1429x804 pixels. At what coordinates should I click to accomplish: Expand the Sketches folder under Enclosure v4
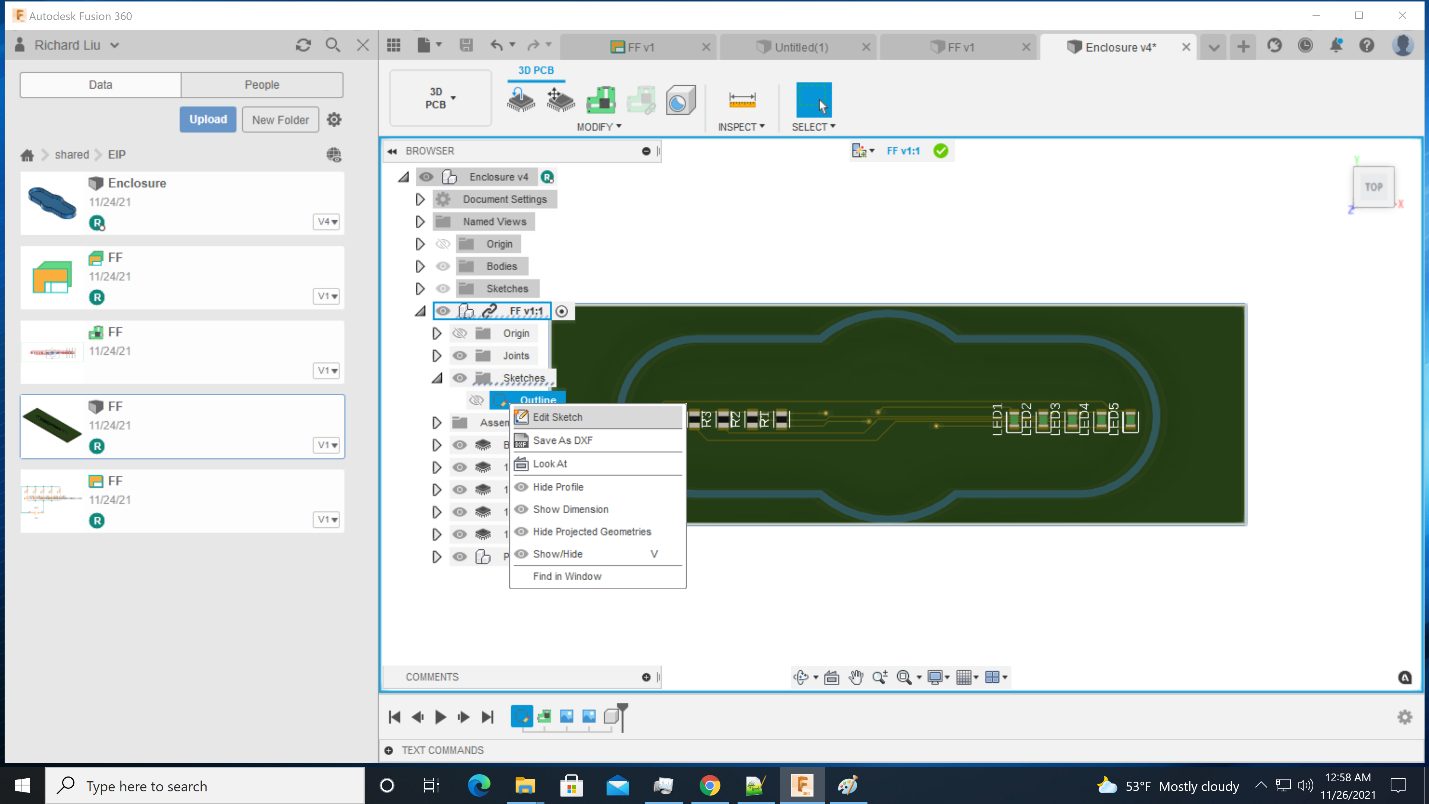pyautogui.click(x=420, y=288)
